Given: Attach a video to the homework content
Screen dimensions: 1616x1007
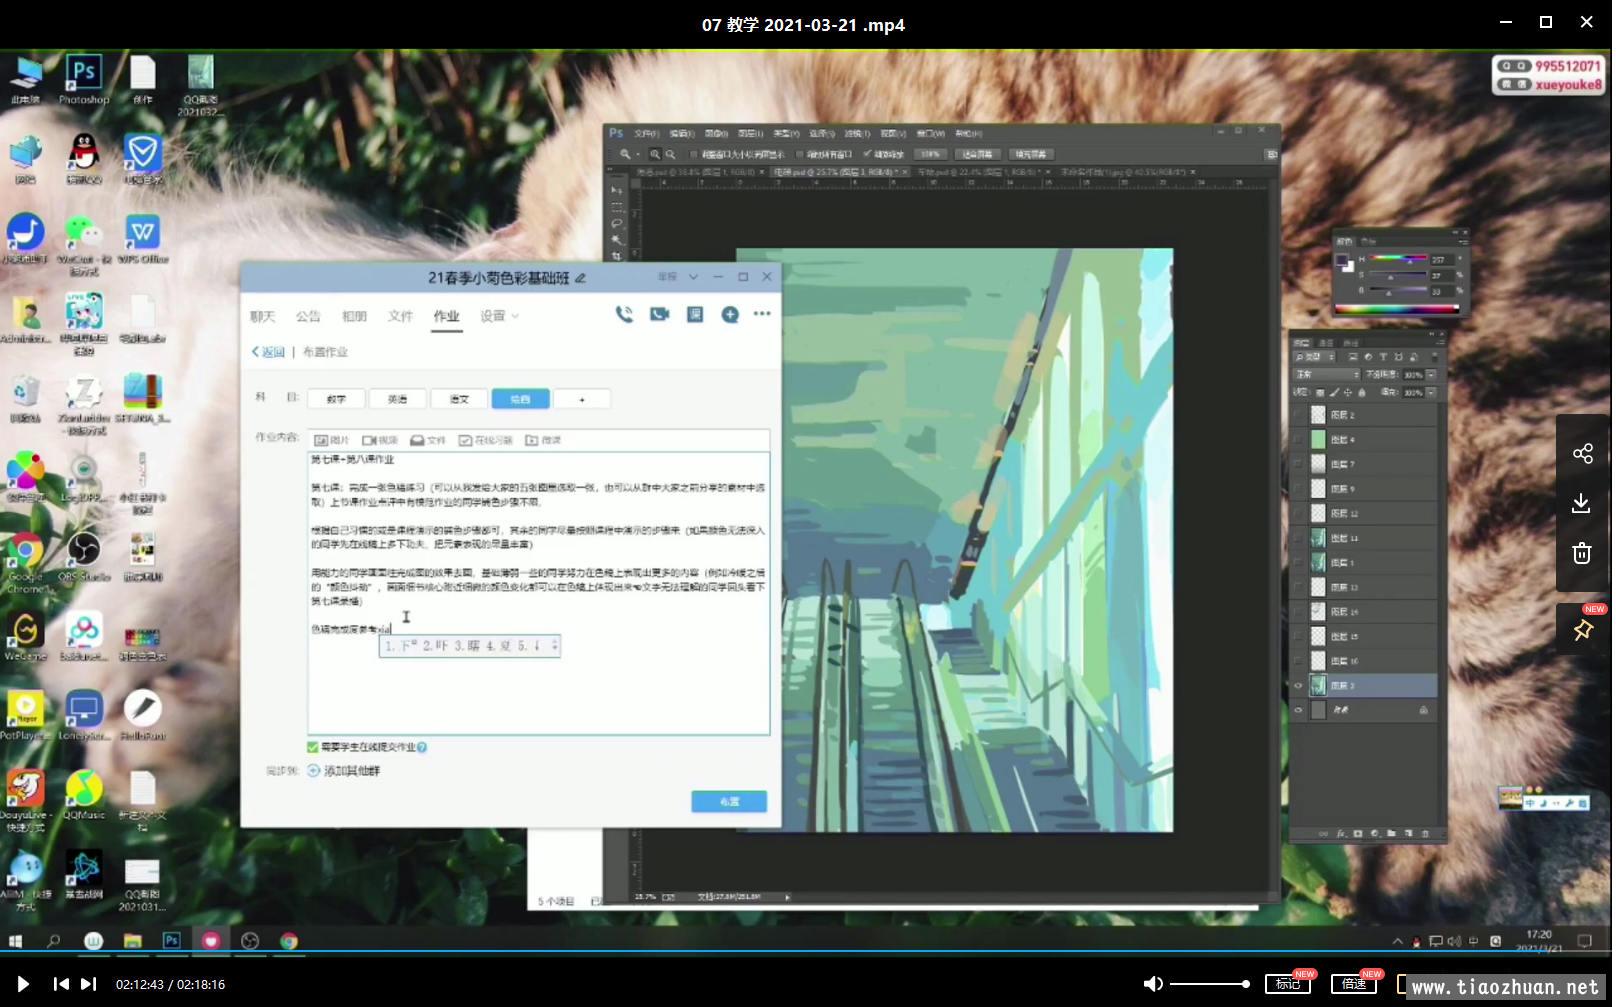Looking at the screenshot, I should coord(380,440).
